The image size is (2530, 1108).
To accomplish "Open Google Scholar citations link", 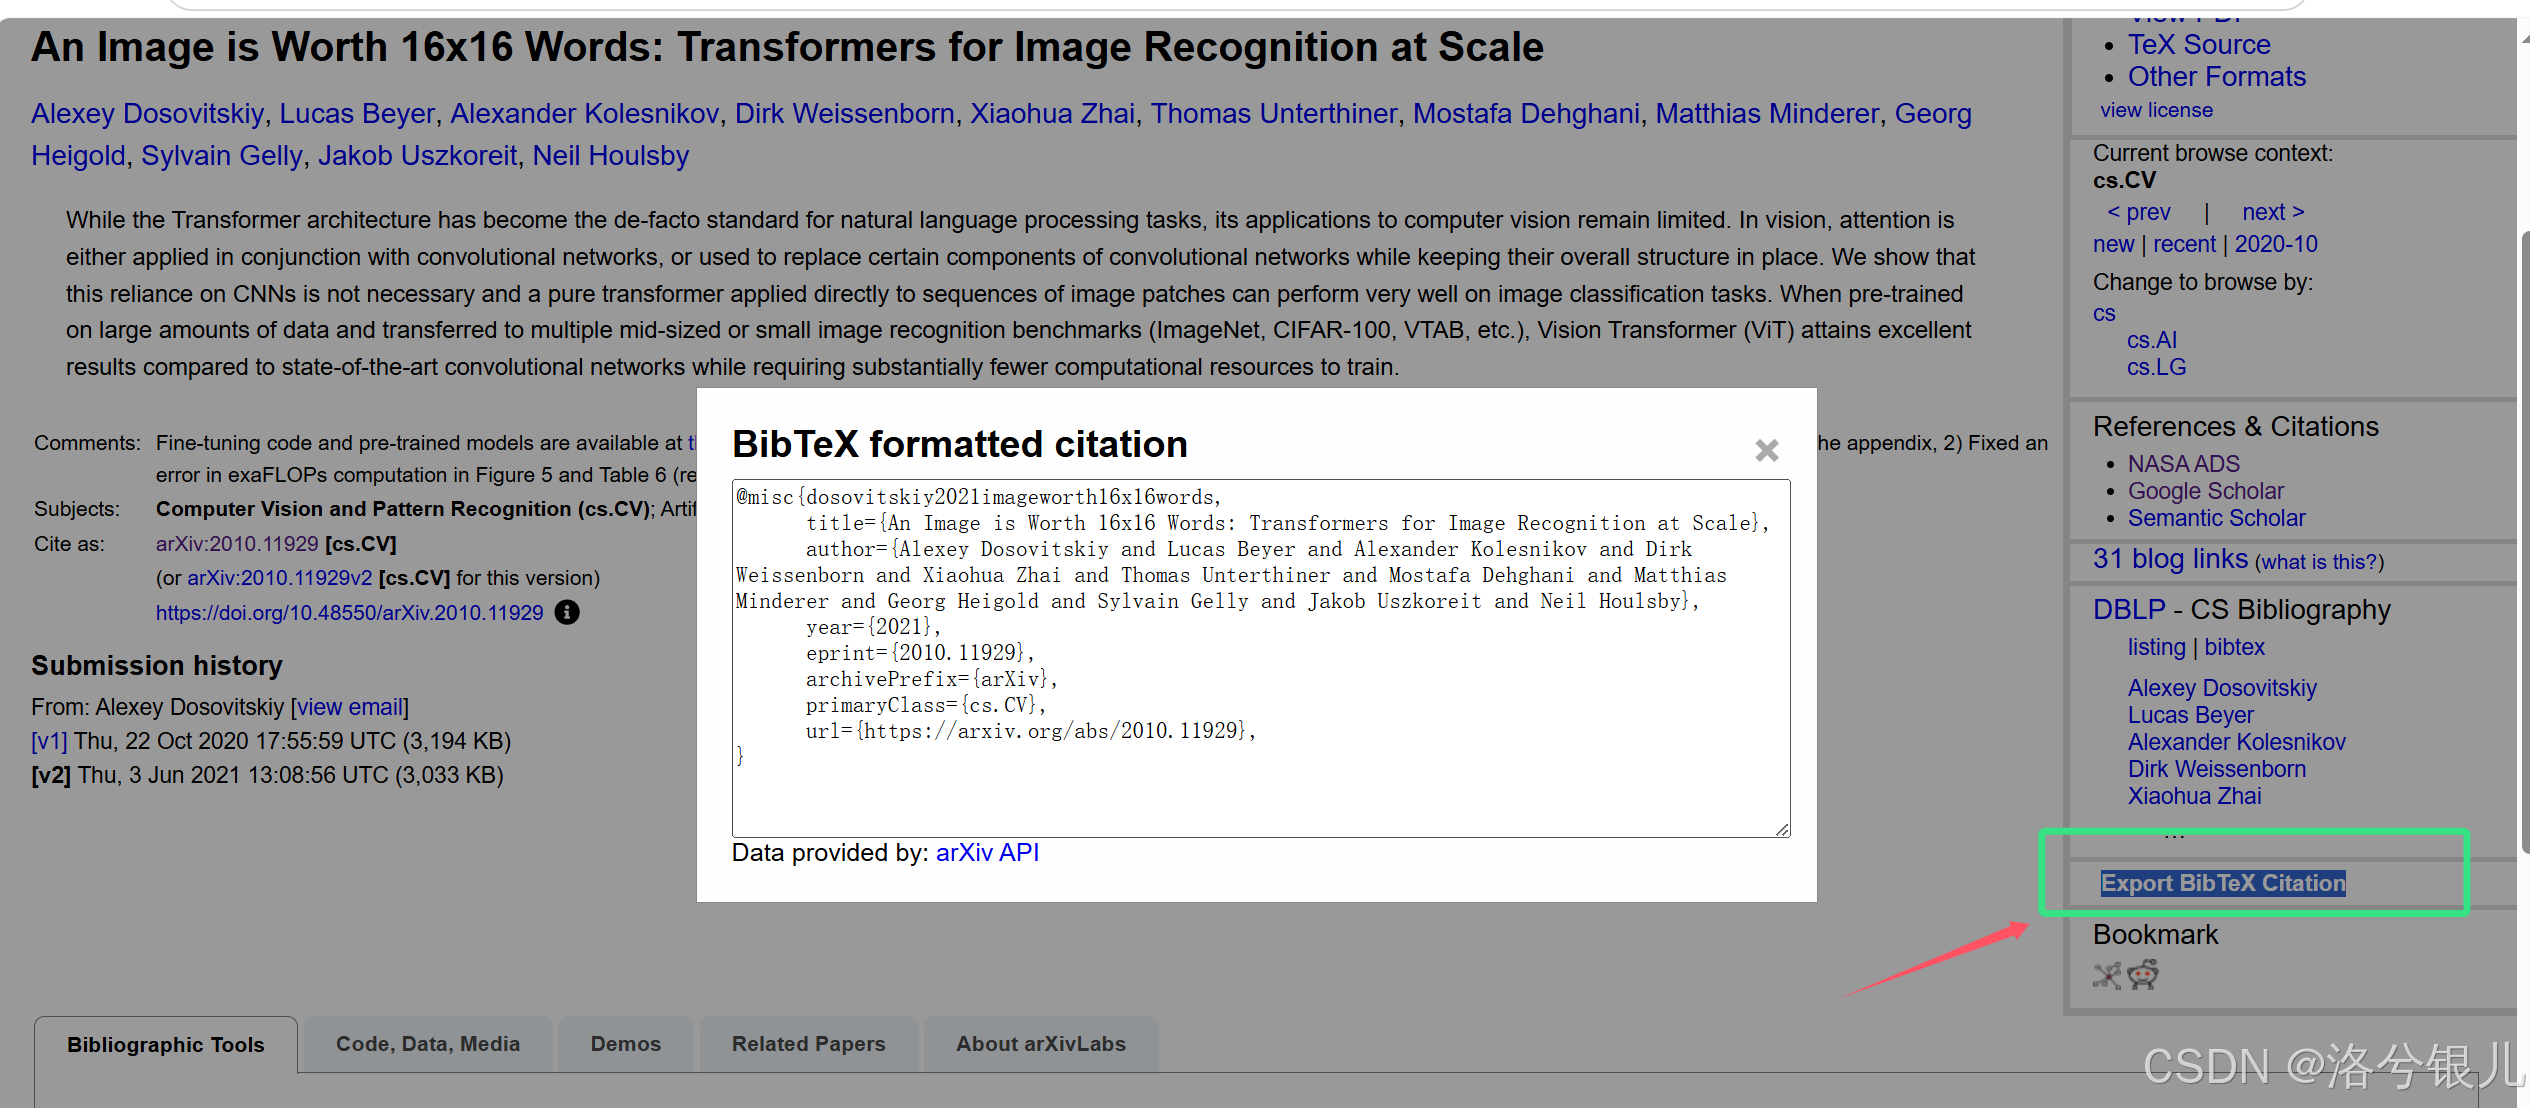I will point(2205,491).
